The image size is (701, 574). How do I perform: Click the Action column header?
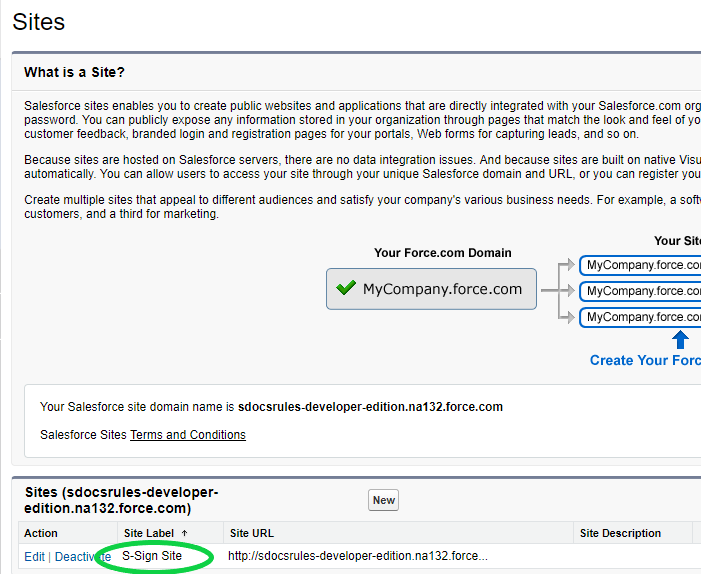(x=41, y=533)
